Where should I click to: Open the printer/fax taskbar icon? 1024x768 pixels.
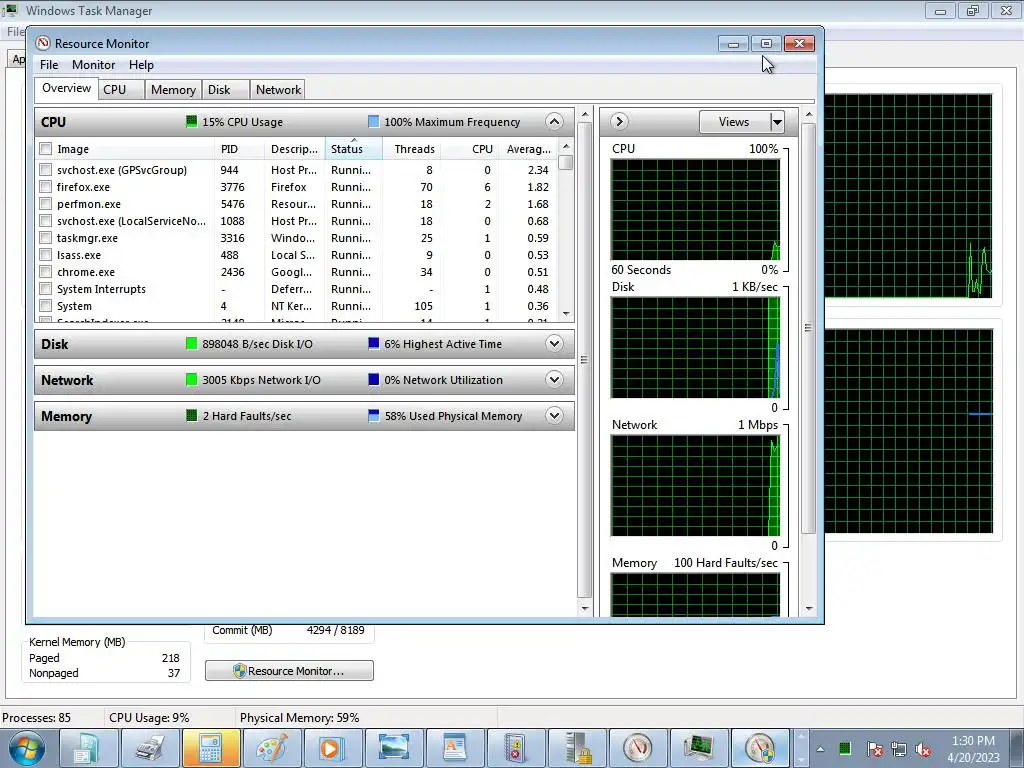tap(150, 748)
